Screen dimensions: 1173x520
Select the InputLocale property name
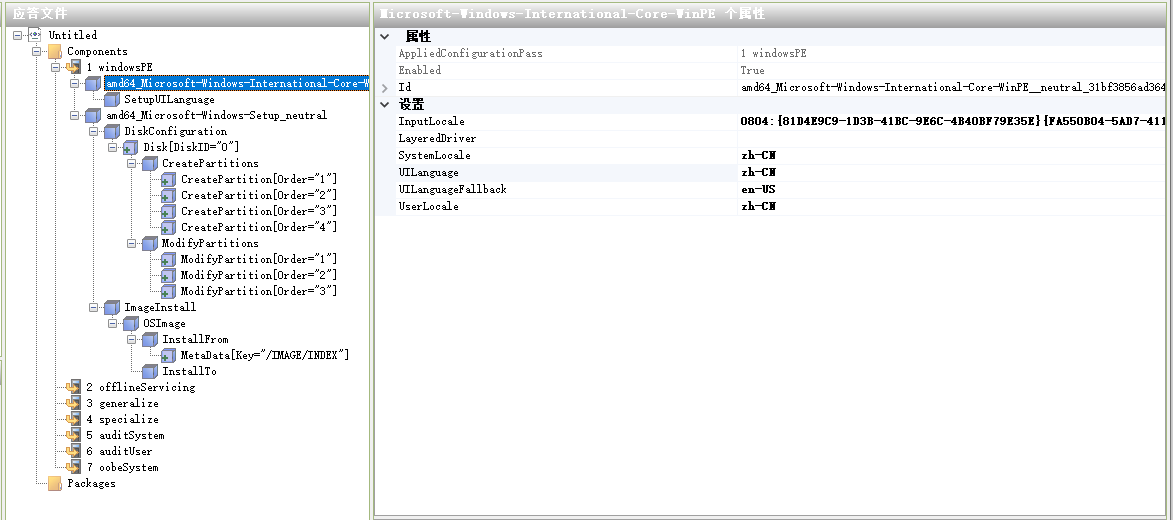tap(431, 121)
